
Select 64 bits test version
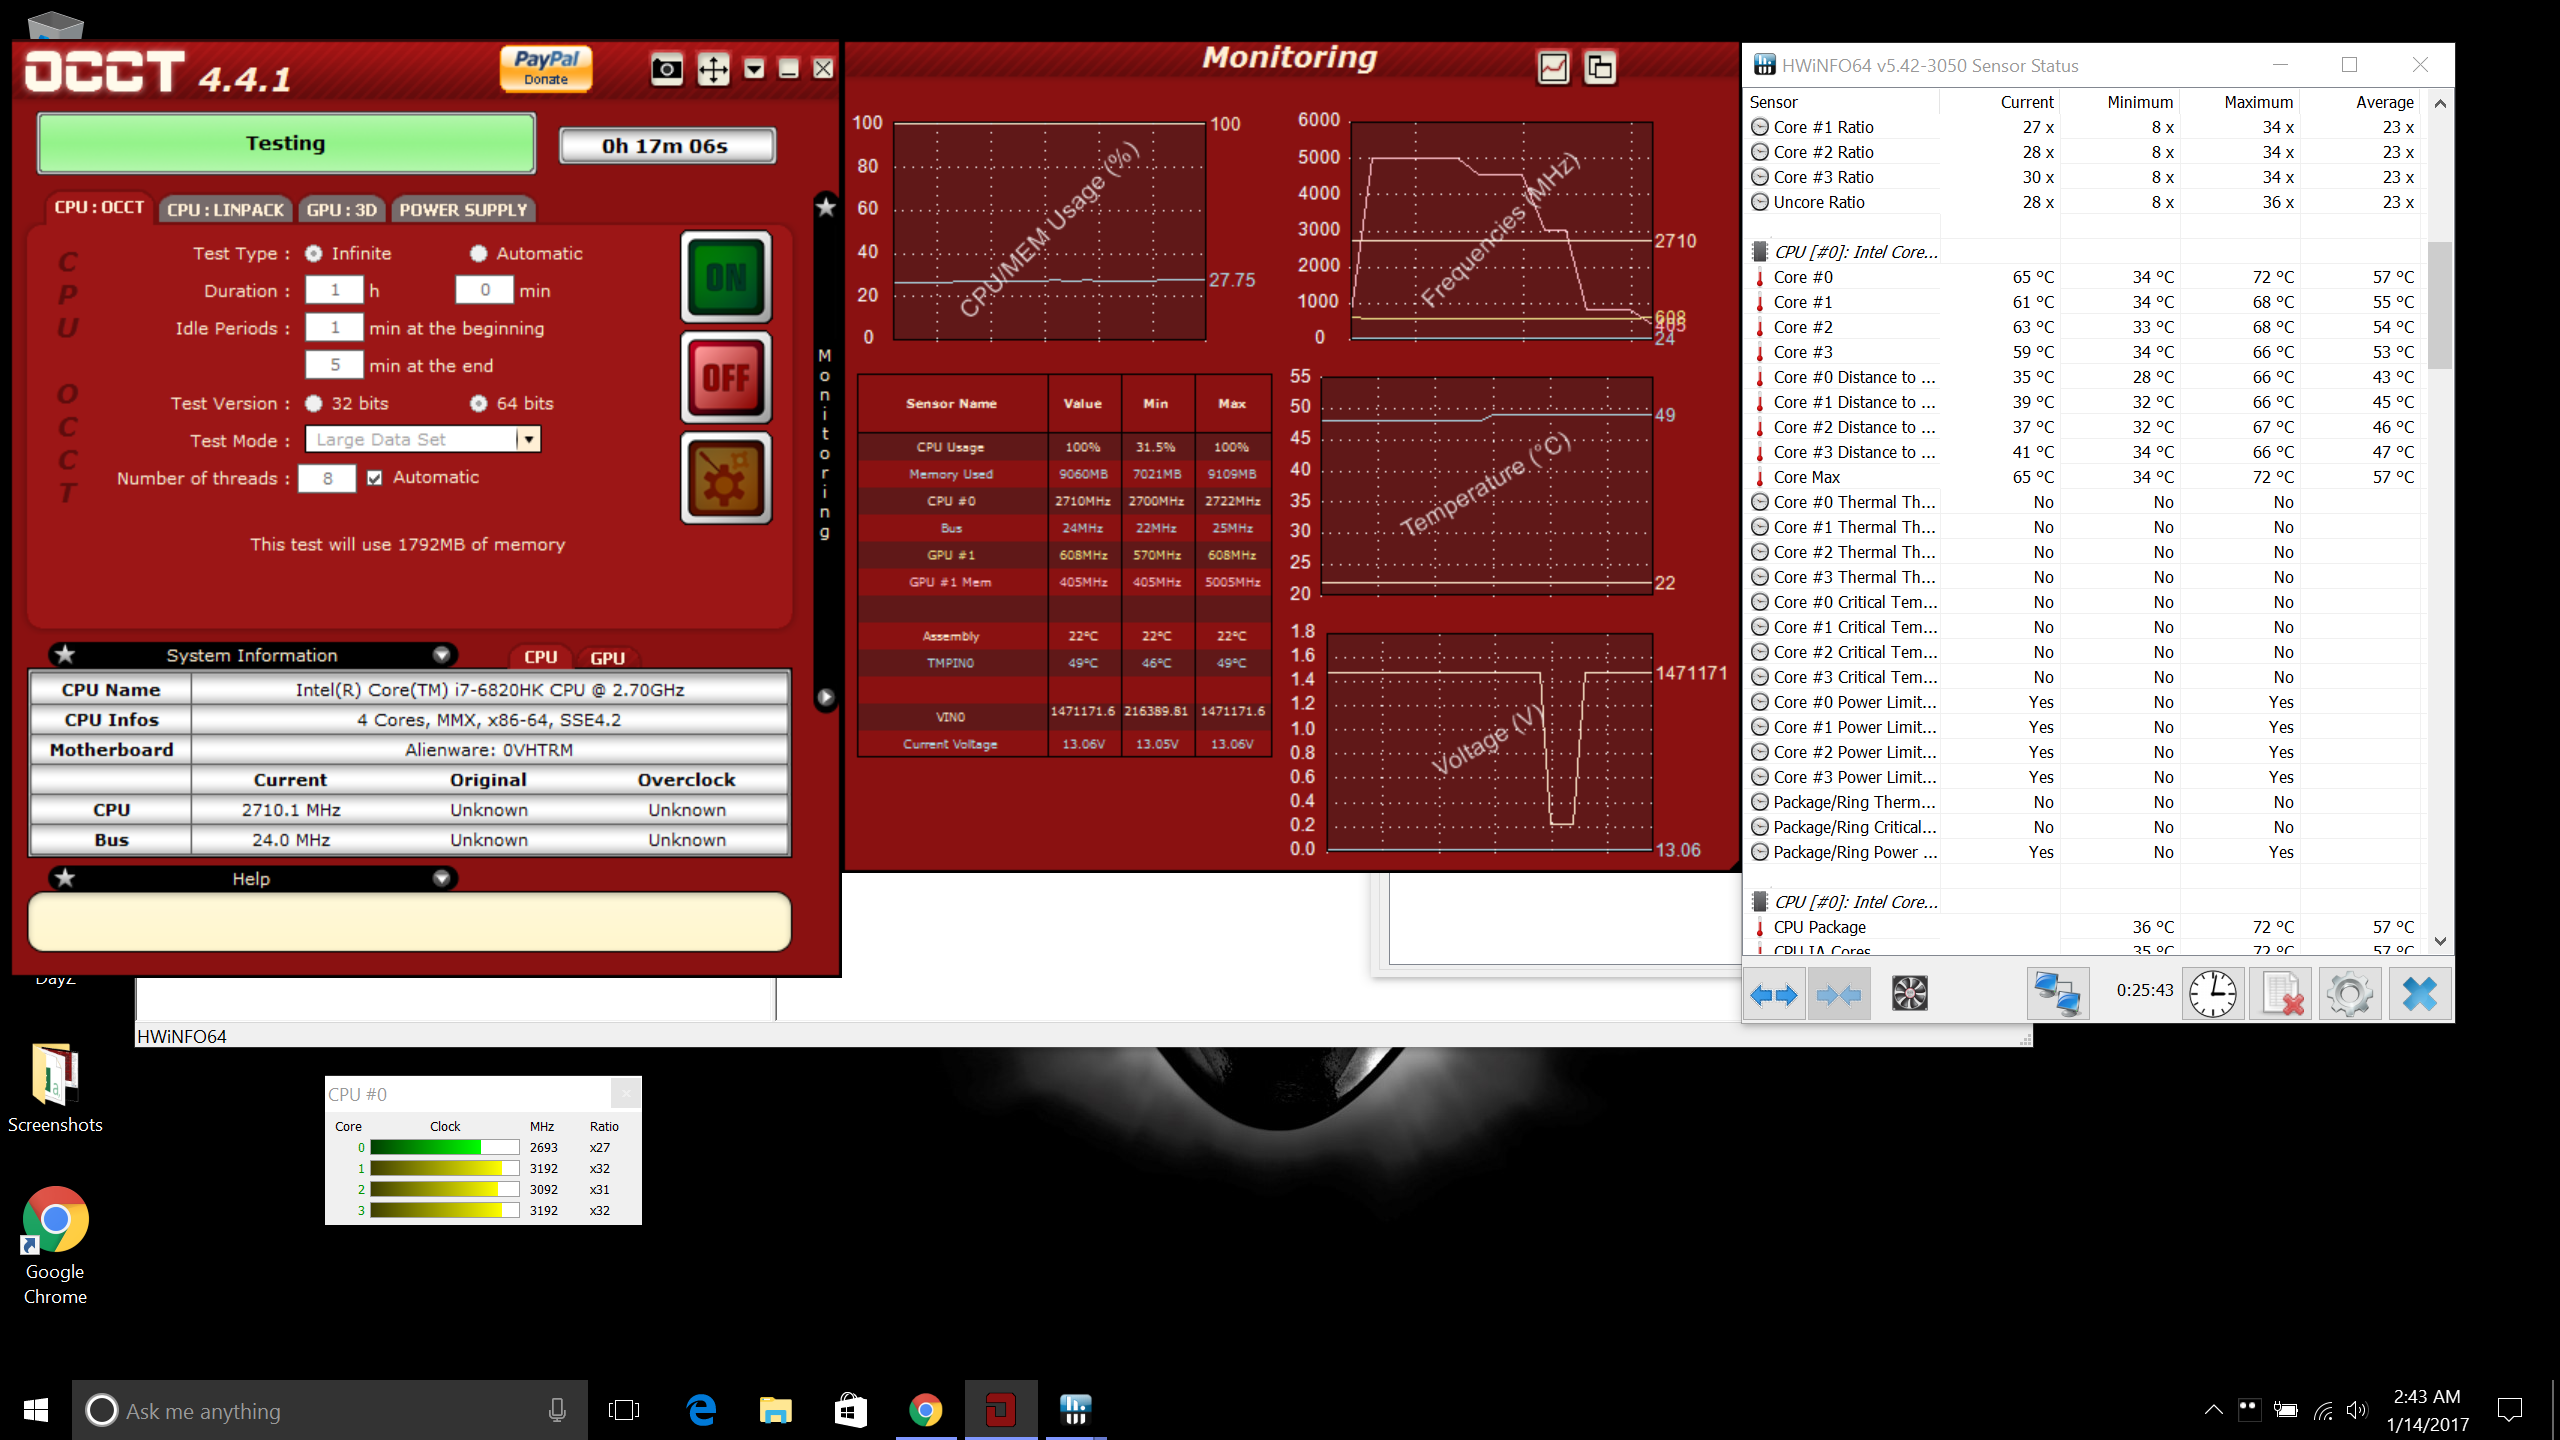pyautogui.click(x=479, y=404)
